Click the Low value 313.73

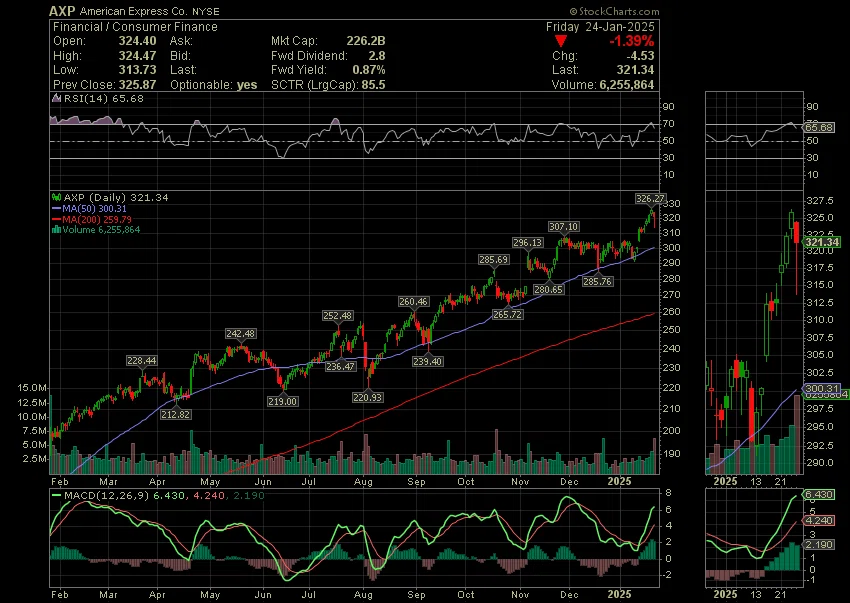[138, 70]
